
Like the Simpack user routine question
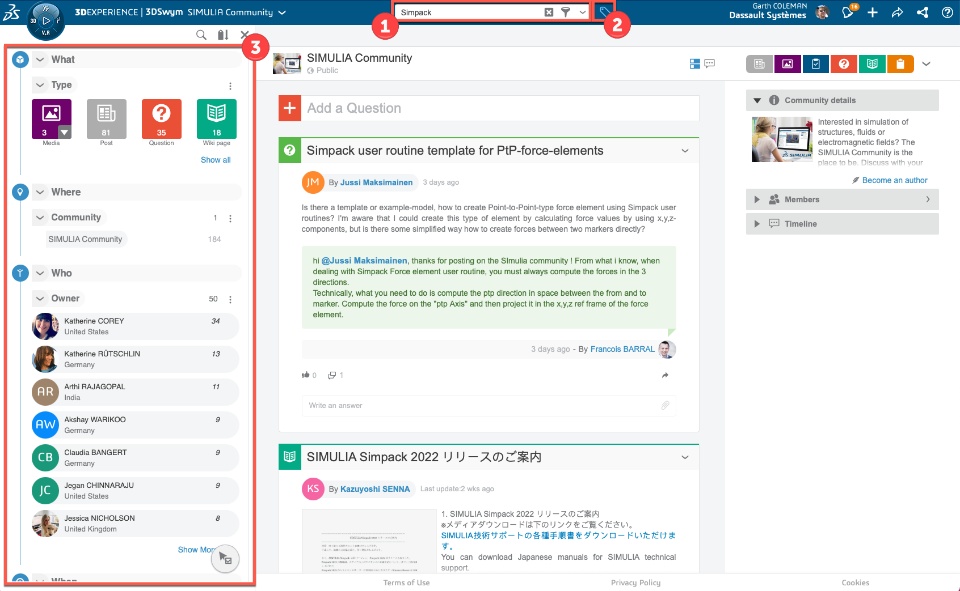click(x=306, y=375)
